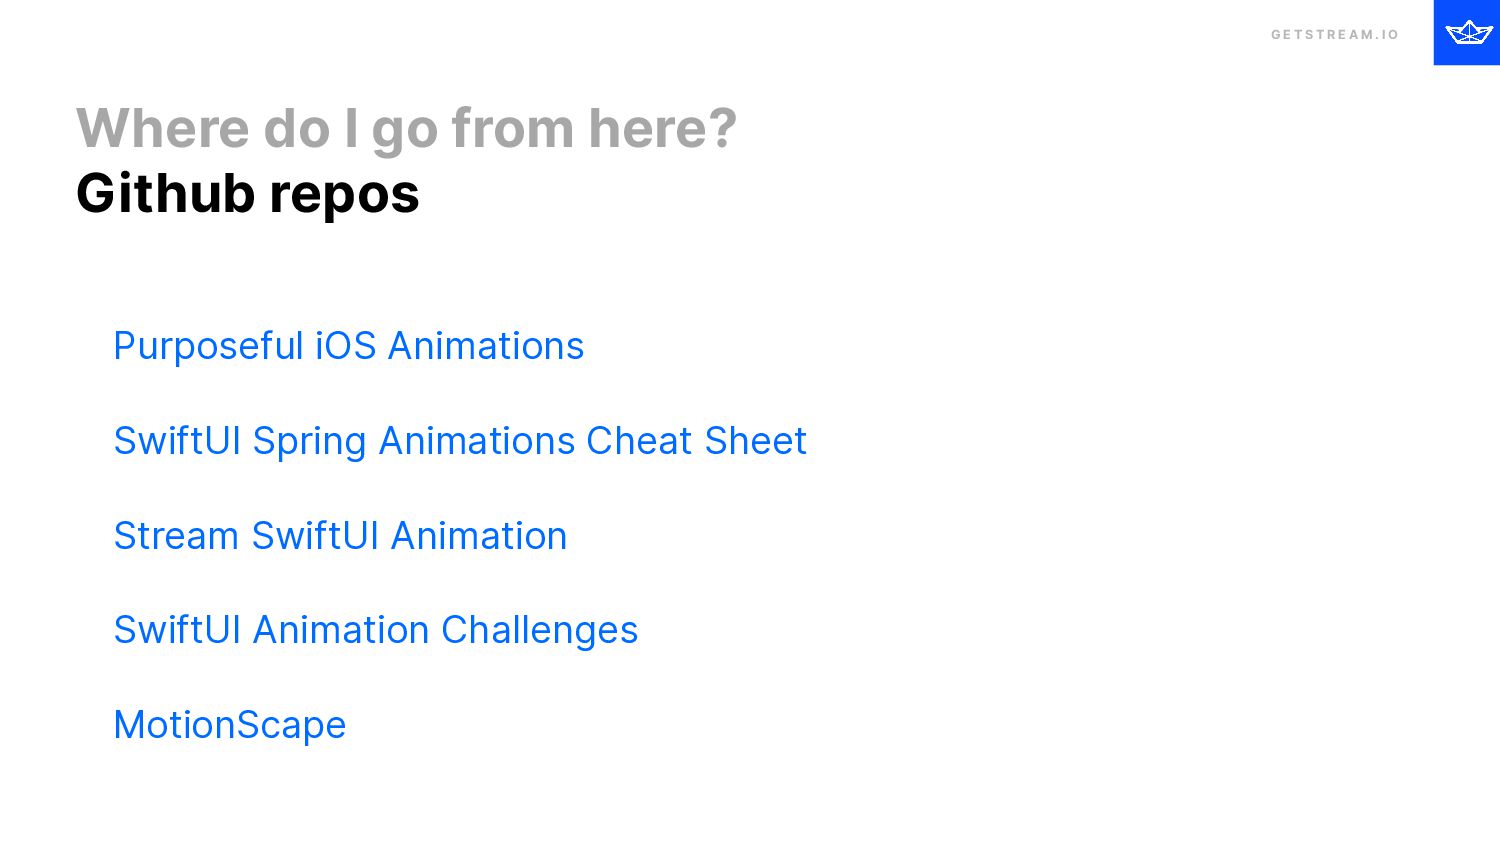Click the "Github repos" subtitle
Screen dimensions: 1500x844
click(248, 193)
